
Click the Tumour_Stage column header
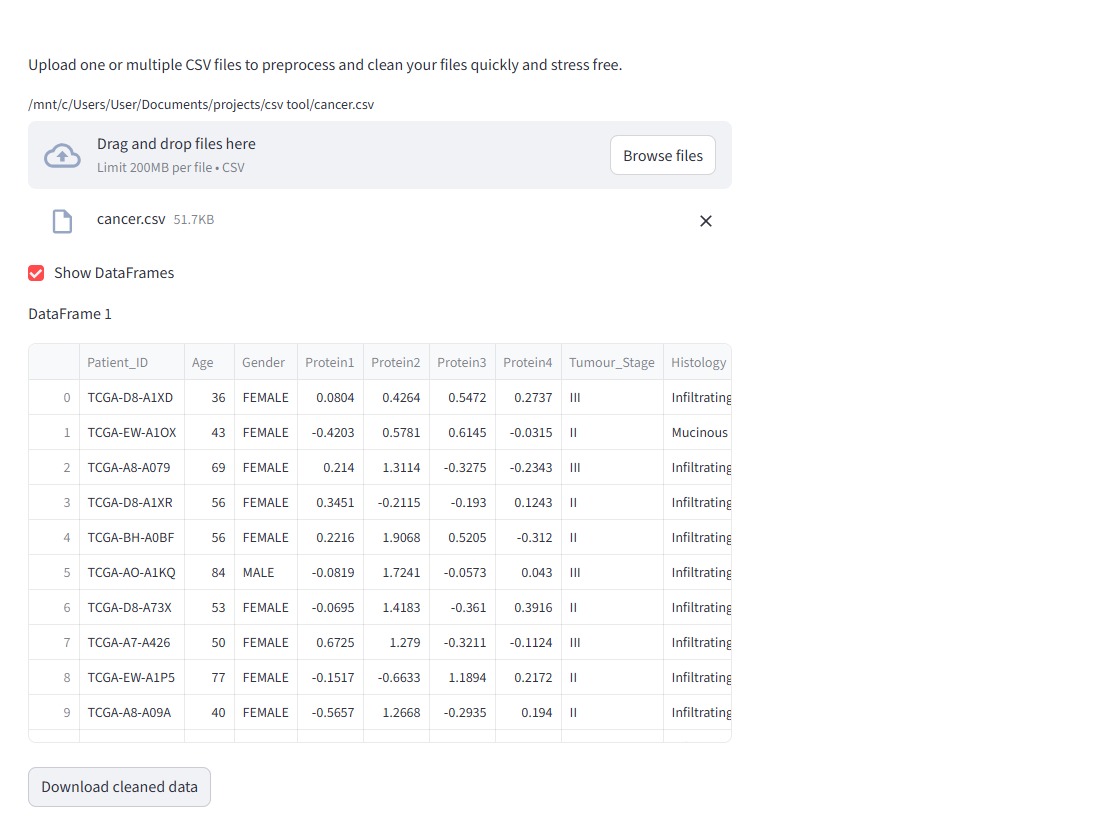612,362
